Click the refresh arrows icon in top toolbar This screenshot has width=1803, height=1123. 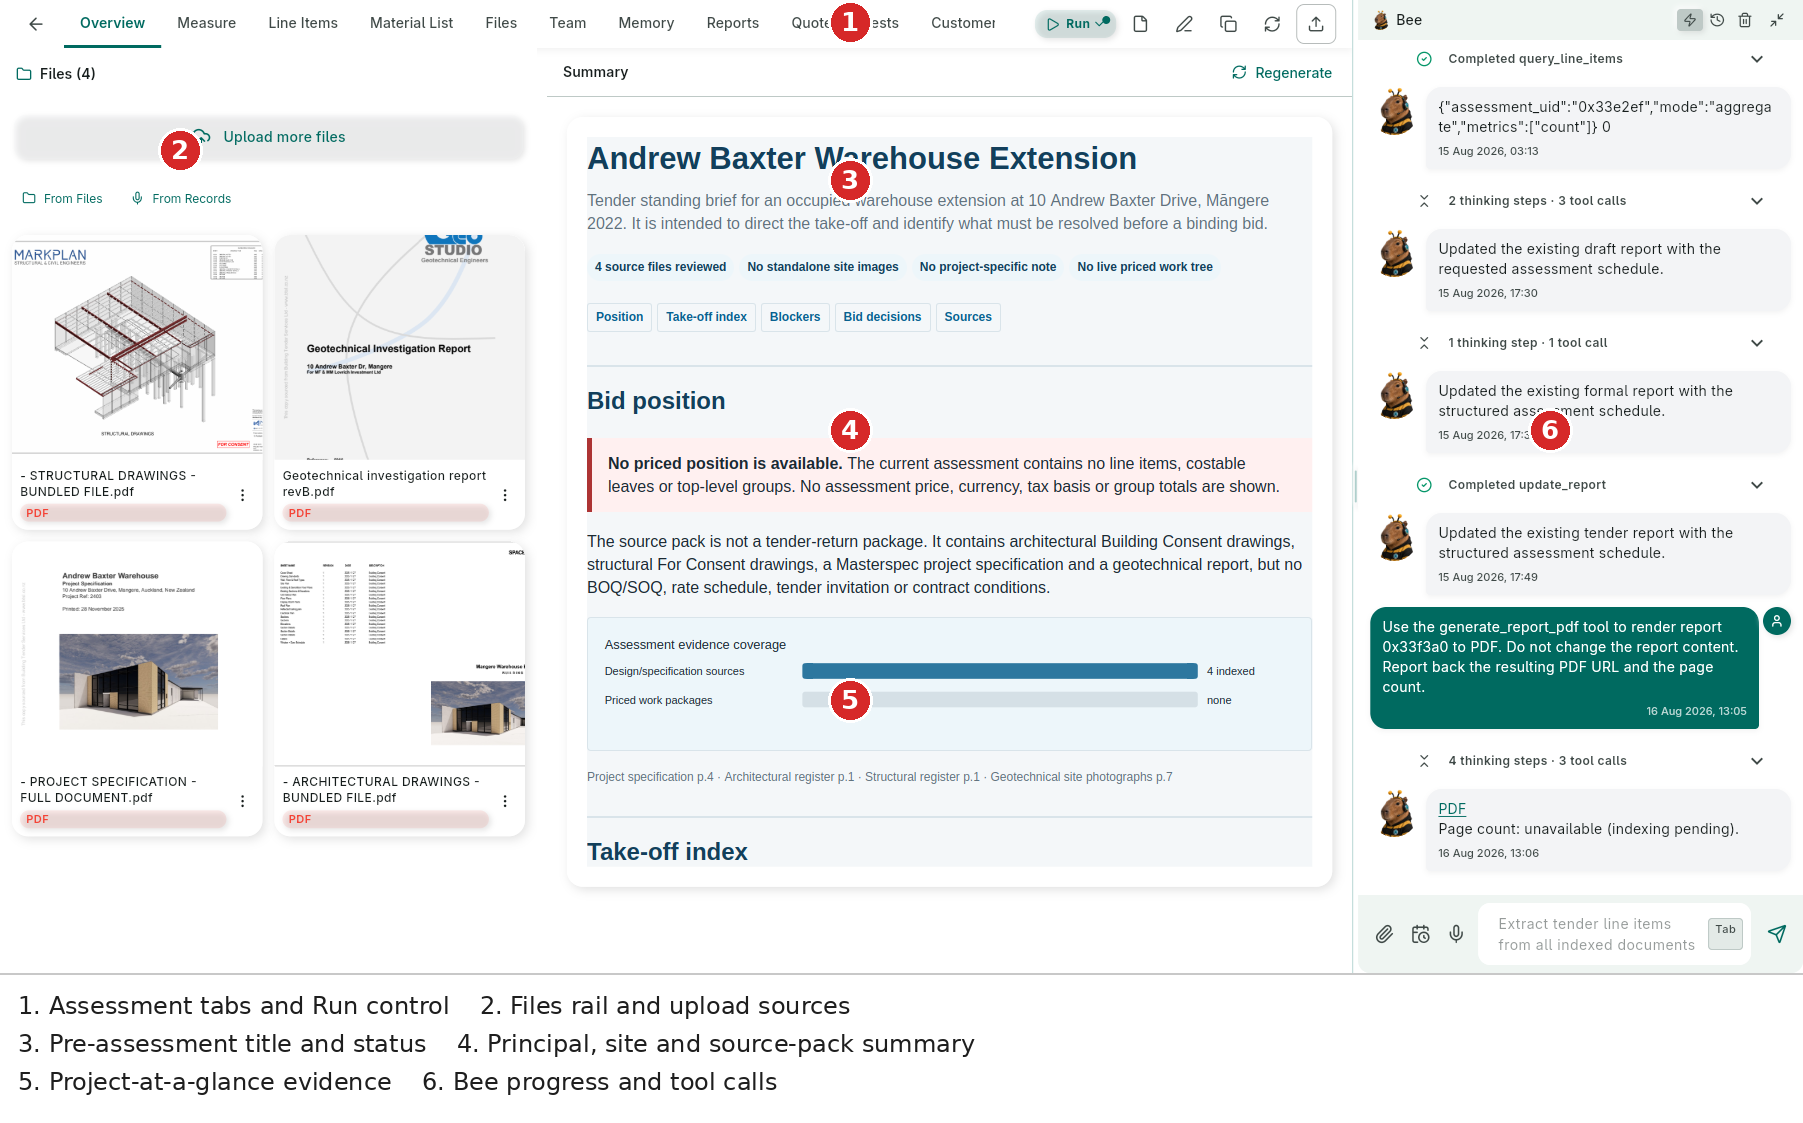tap(1272, 24)
